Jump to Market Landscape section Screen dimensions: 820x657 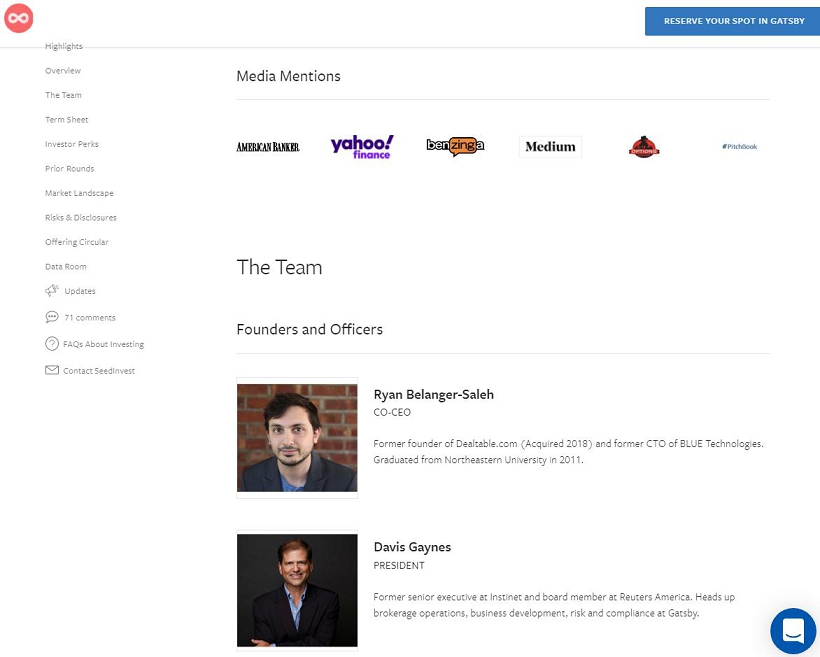[79, 193]
